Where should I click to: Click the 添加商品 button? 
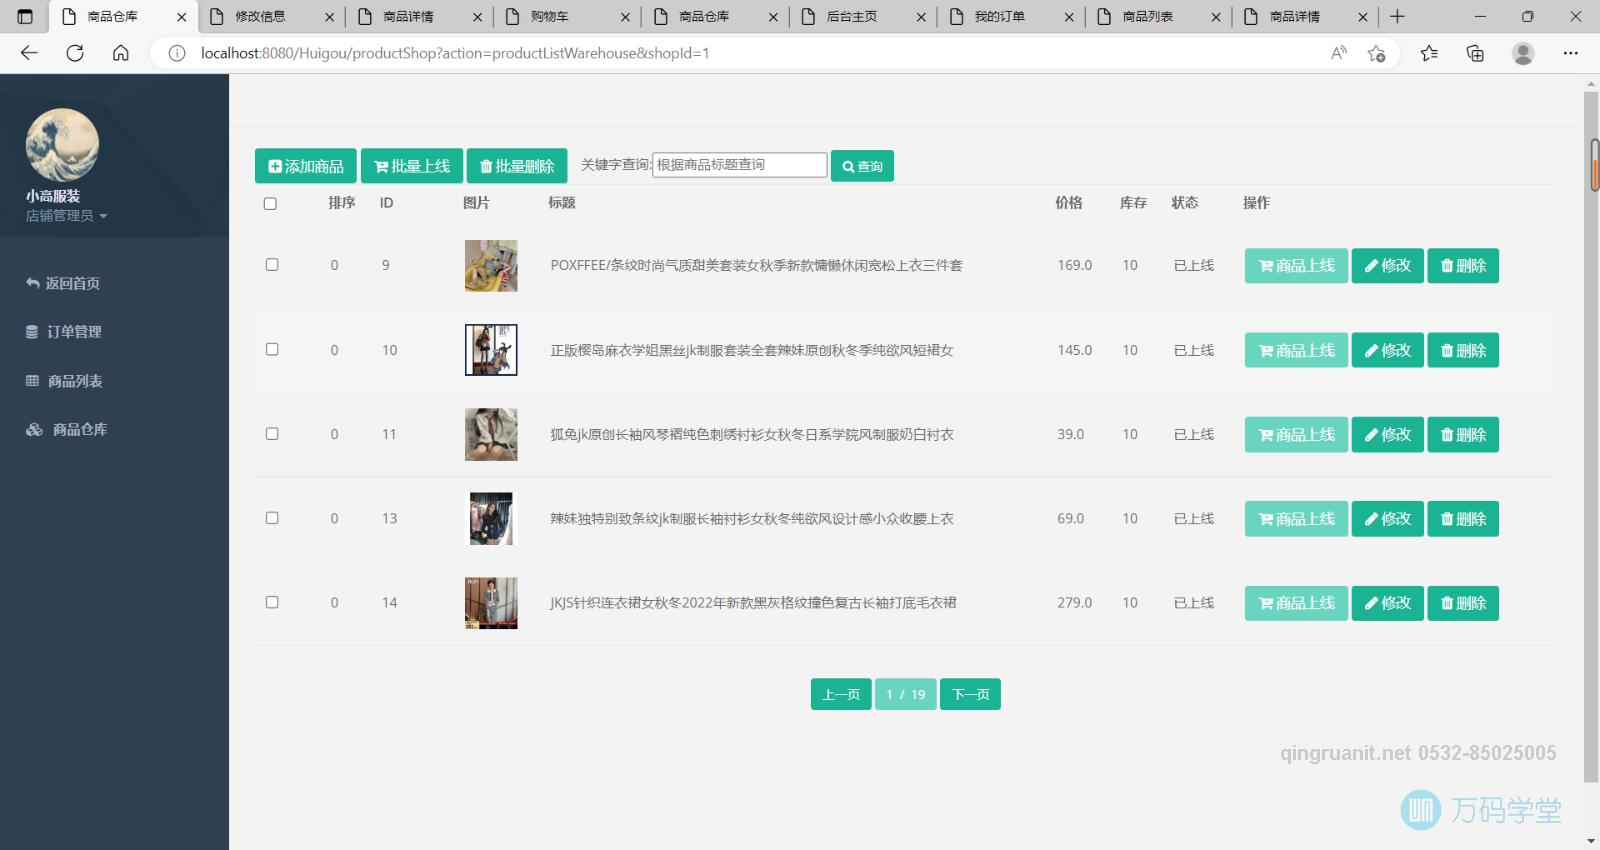[x=306, y=166]
